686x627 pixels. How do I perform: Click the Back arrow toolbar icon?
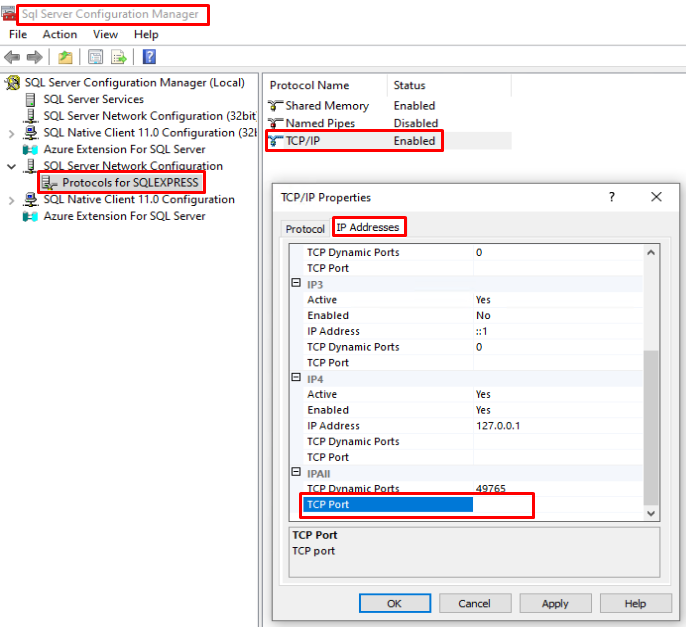[12, 57]
